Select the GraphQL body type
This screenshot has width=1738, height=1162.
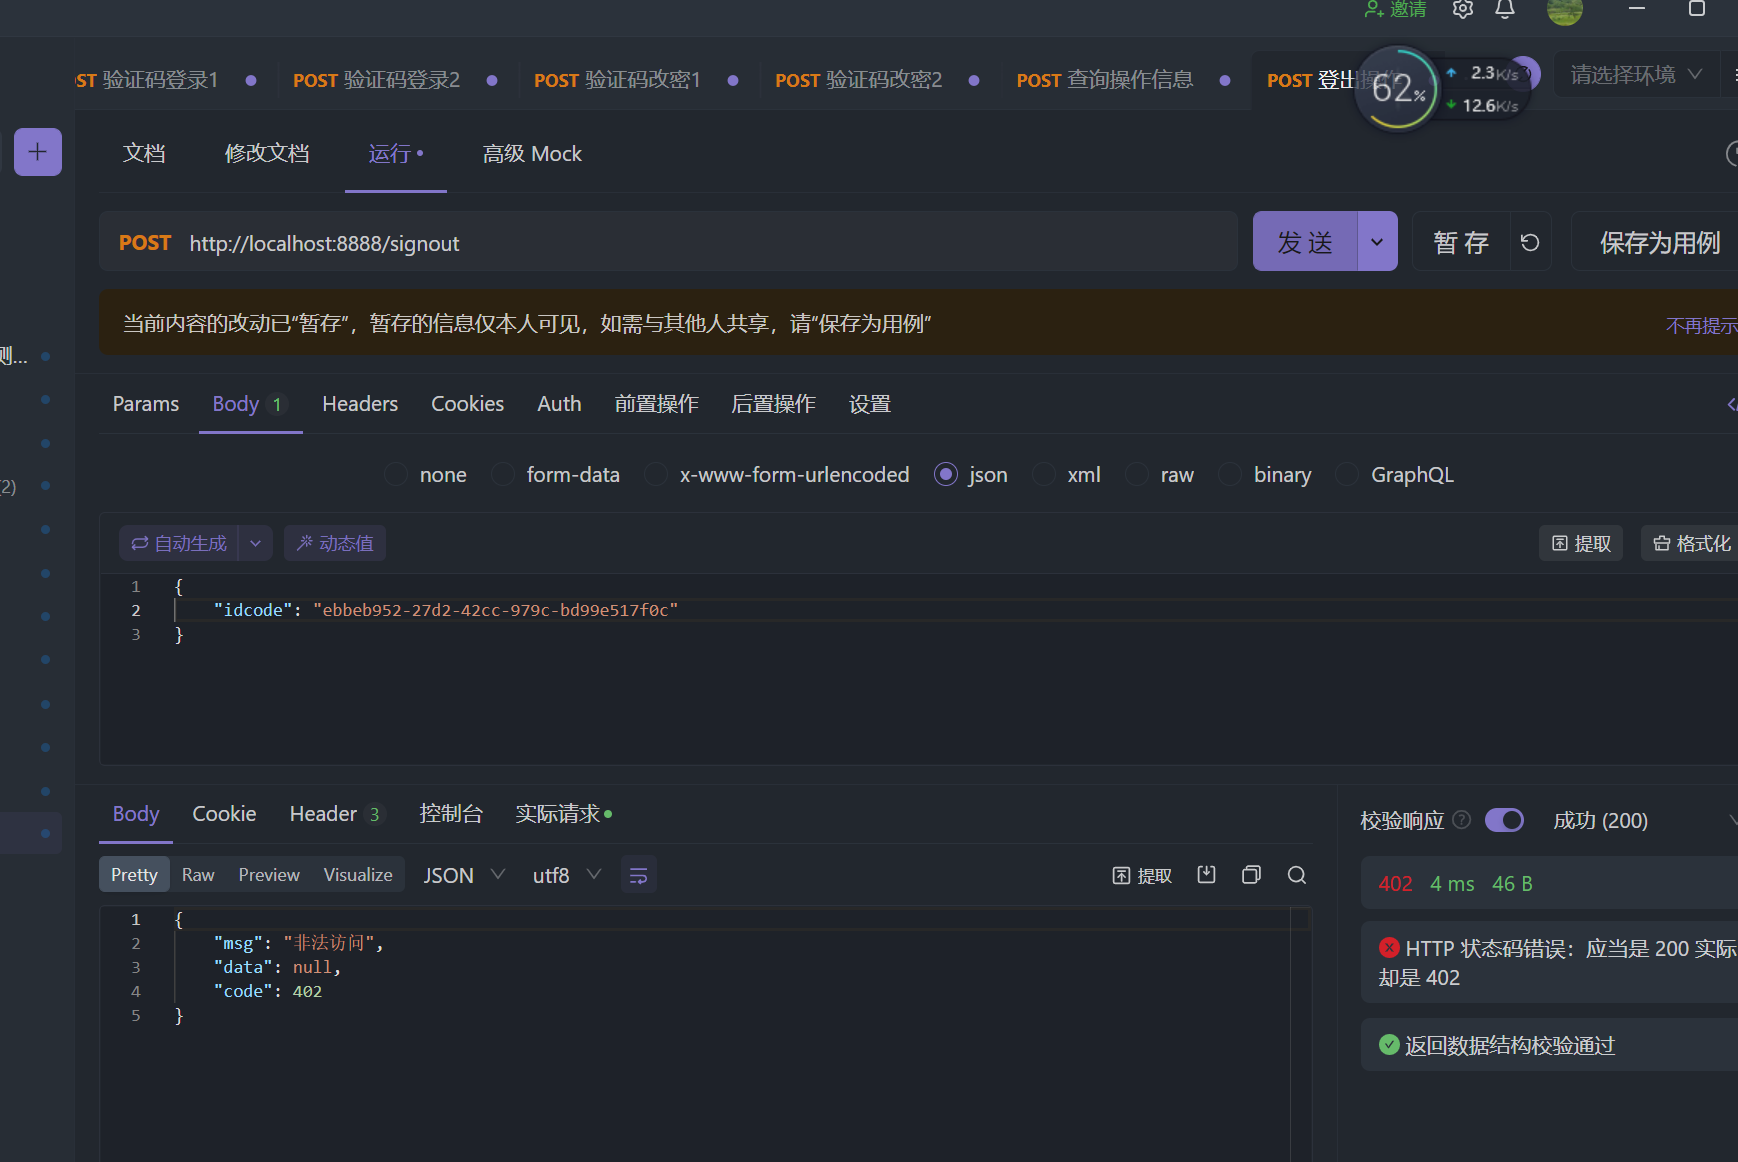pyautogui.click(x=1395, y=474)
